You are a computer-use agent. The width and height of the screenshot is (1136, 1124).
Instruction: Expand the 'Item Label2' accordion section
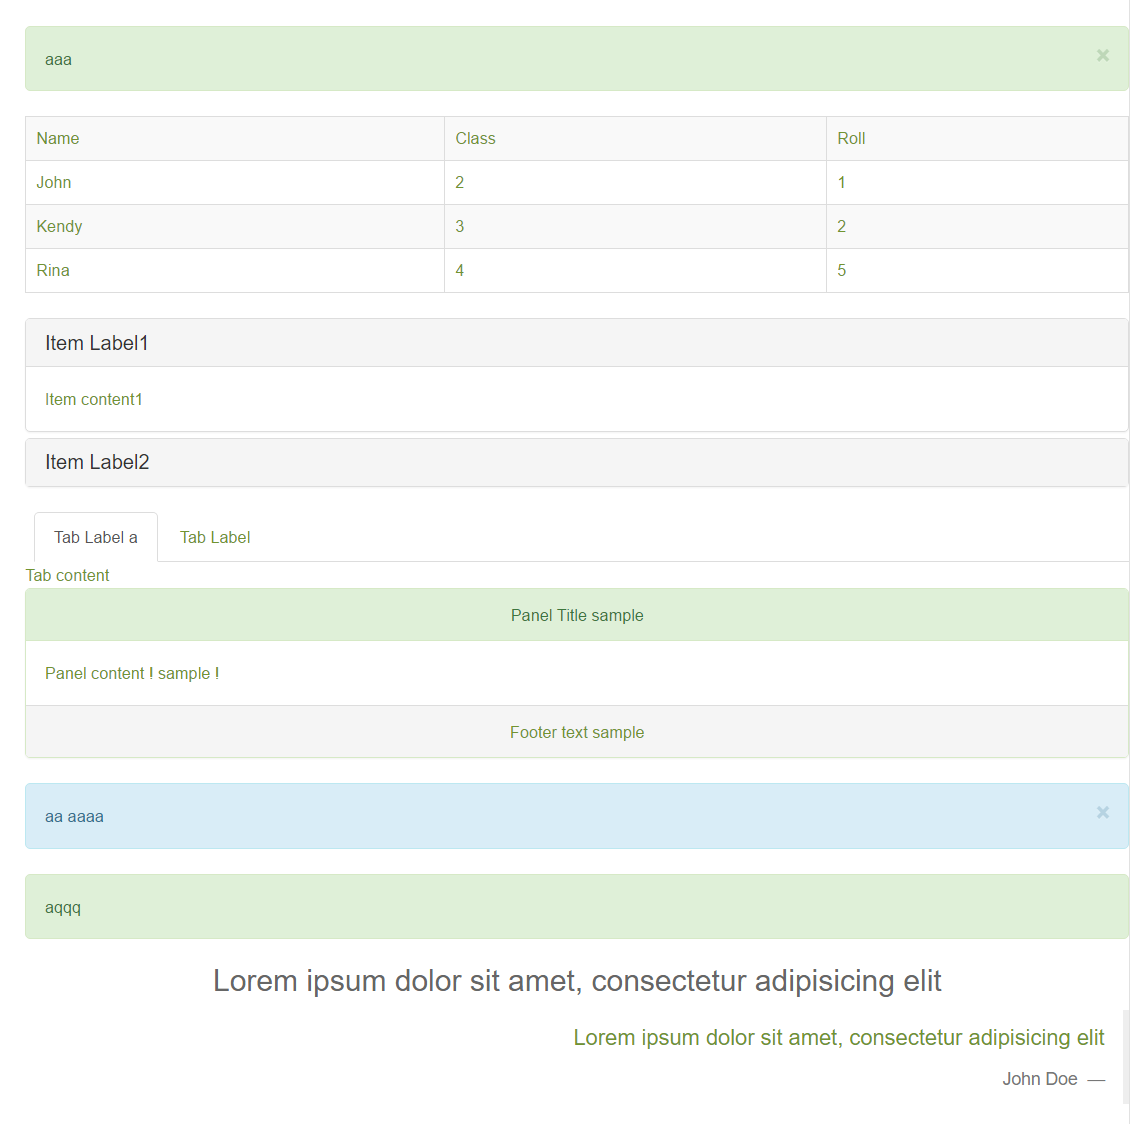(x=97, y=462)
